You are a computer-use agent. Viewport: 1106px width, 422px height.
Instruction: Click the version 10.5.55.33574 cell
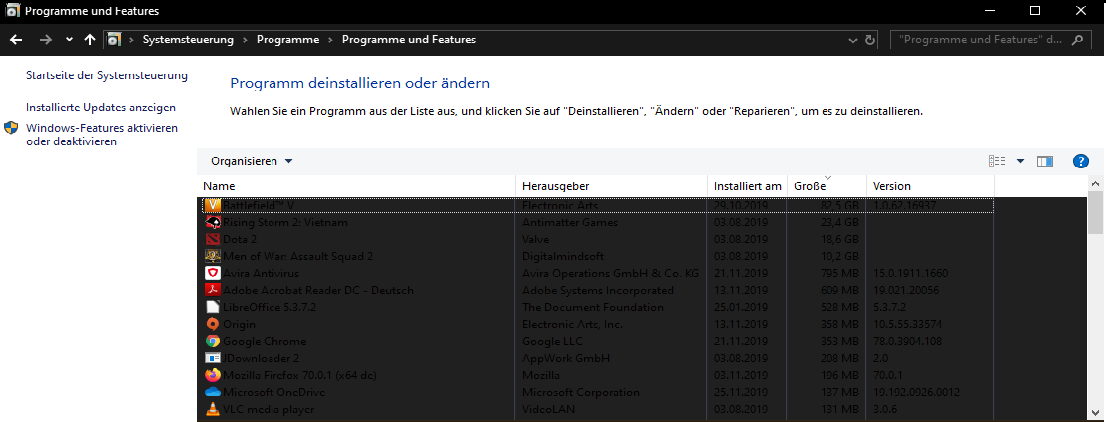pos(909,324)
